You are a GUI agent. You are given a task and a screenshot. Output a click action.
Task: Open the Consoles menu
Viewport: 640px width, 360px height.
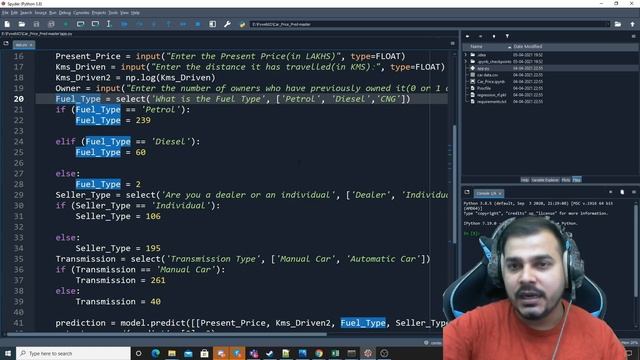(81, 13)
